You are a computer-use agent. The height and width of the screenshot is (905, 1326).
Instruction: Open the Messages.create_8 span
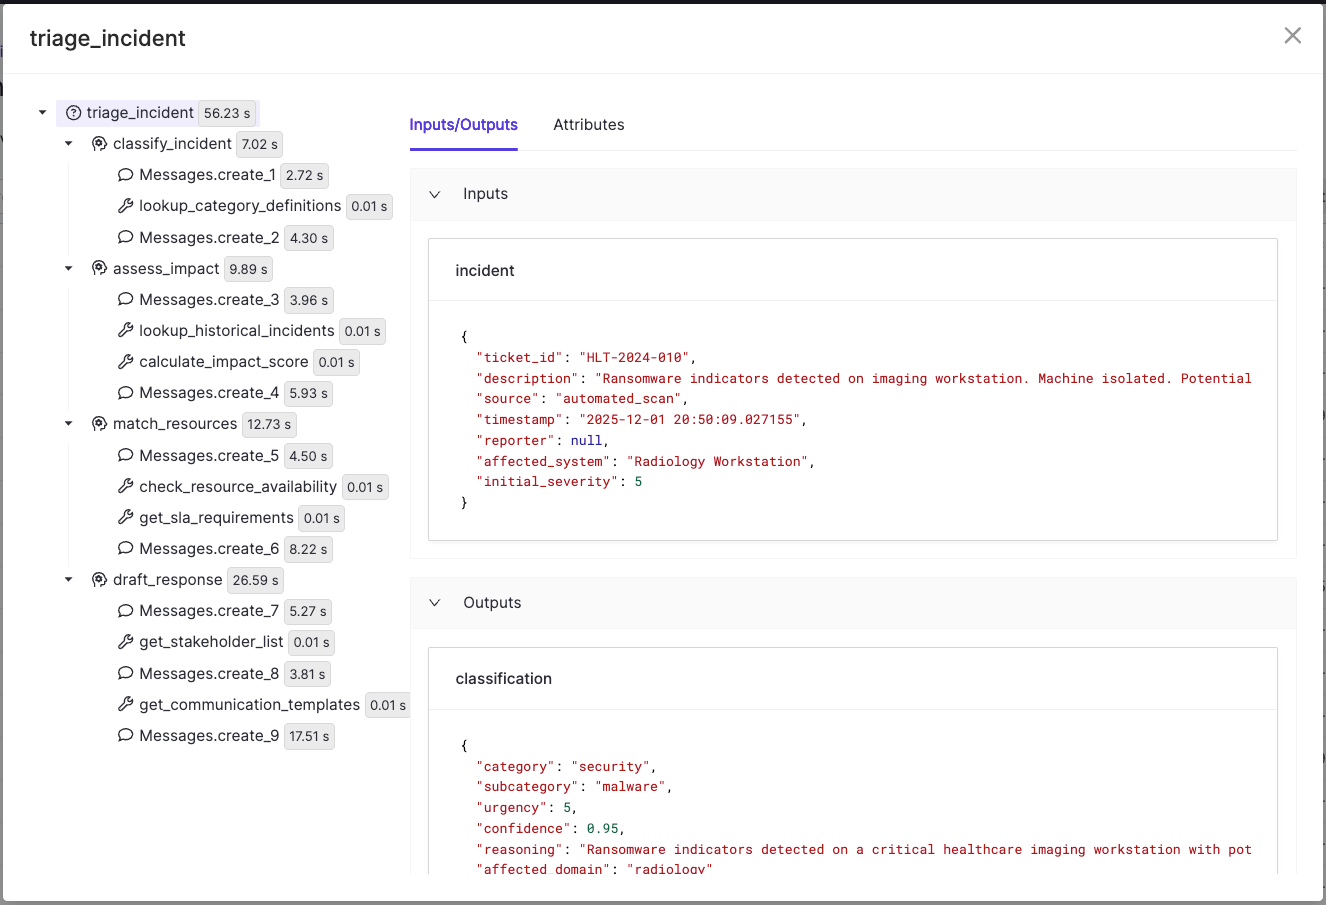click(209, 674)
